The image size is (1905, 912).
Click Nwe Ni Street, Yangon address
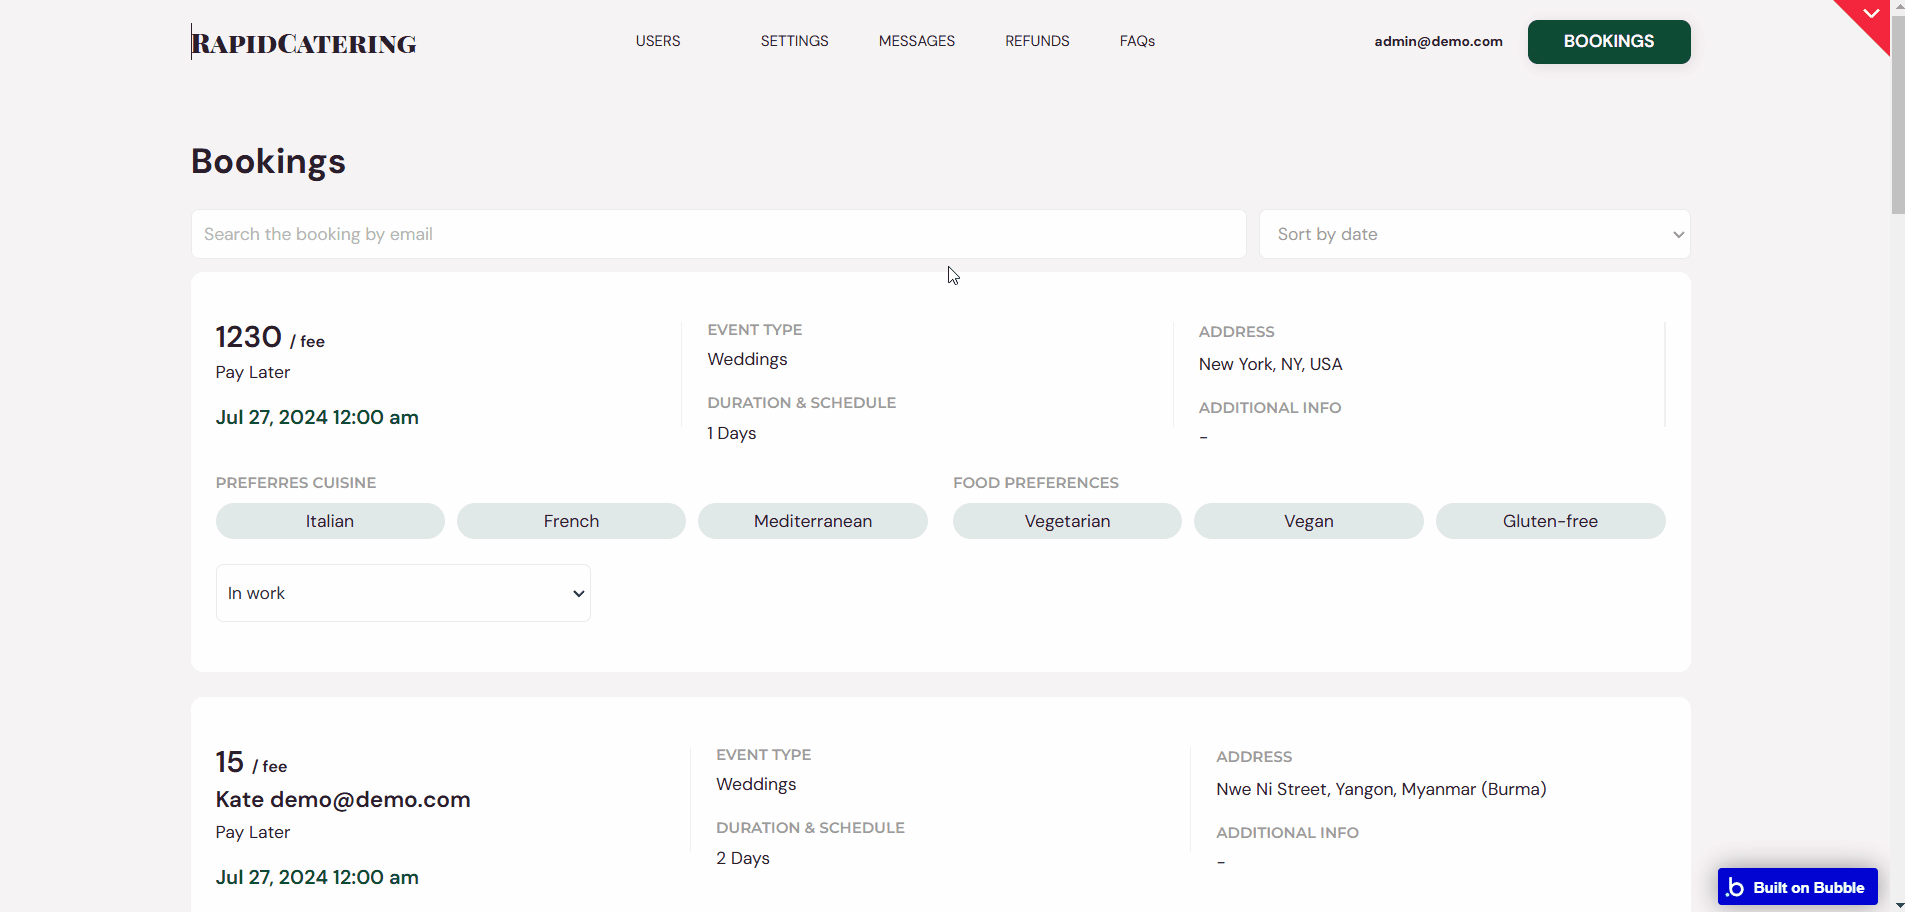pos(1381,789)
